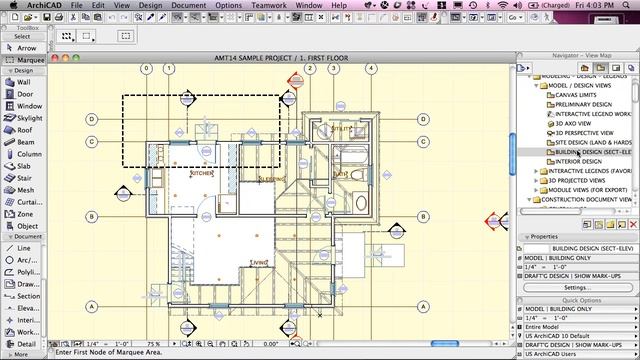Screen dimensions: 640x360
Task: Select the Beam tool
Action: click(x=23, y=142)
